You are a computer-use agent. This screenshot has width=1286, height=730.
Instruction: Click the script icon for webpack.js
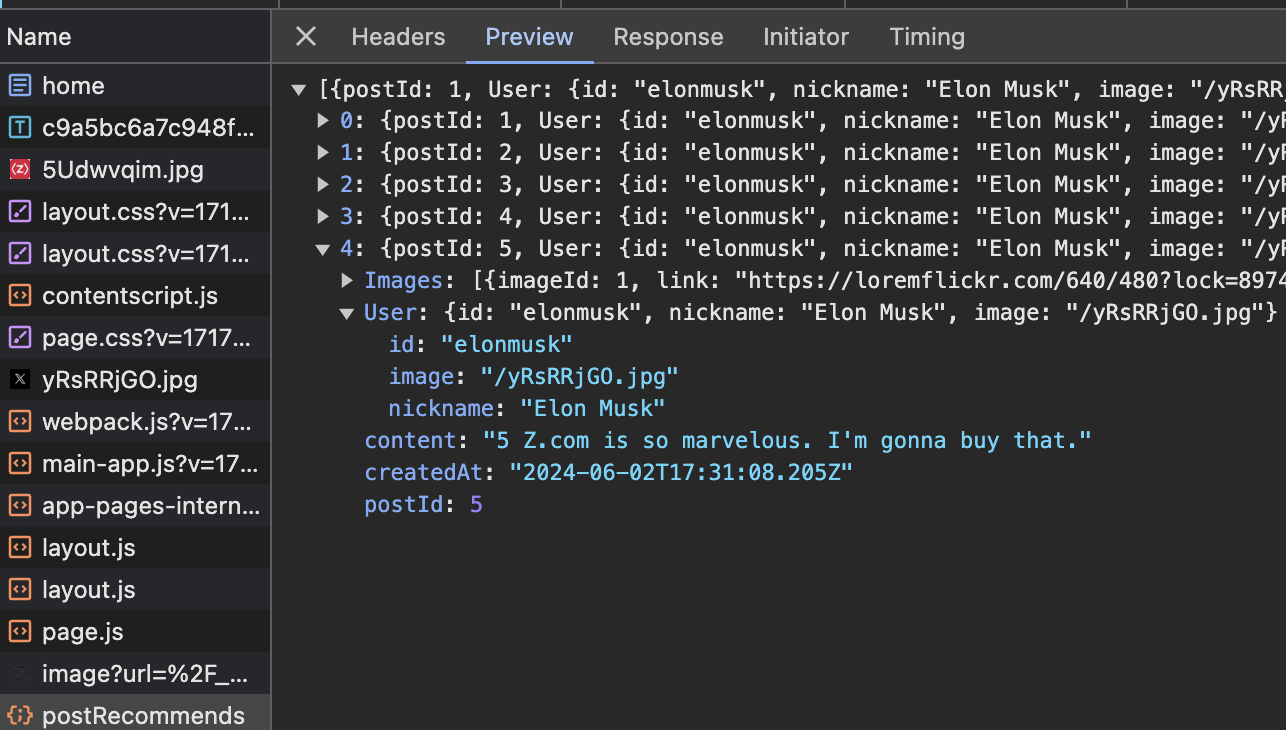(x=19, y=422)
